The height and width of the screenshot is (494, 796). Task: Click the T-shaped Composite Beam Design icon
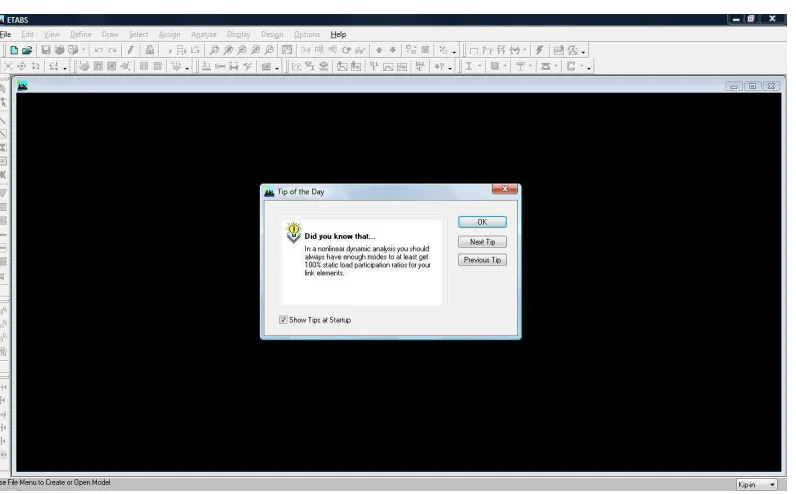(x=520, y=66)
